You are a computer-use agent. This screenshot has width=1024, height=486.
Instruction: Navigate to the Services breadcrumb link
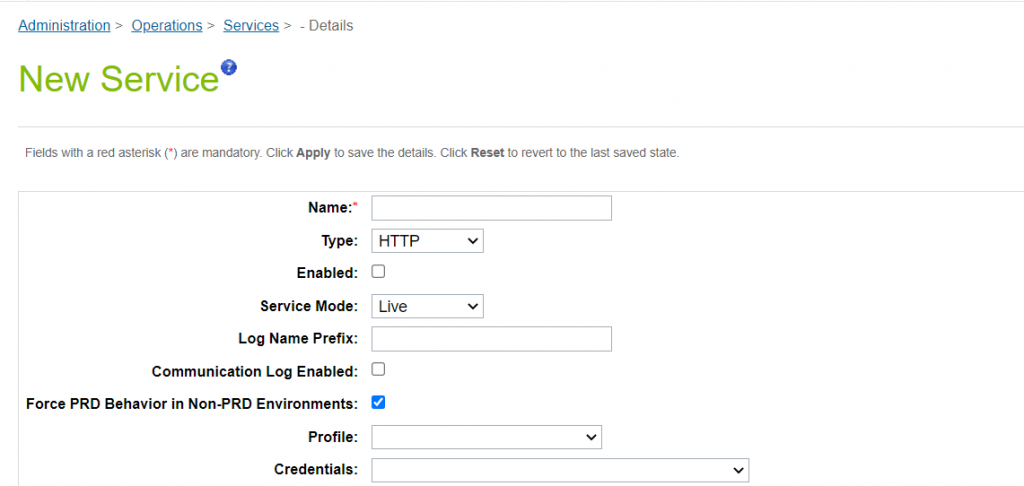tap(251, 25)
